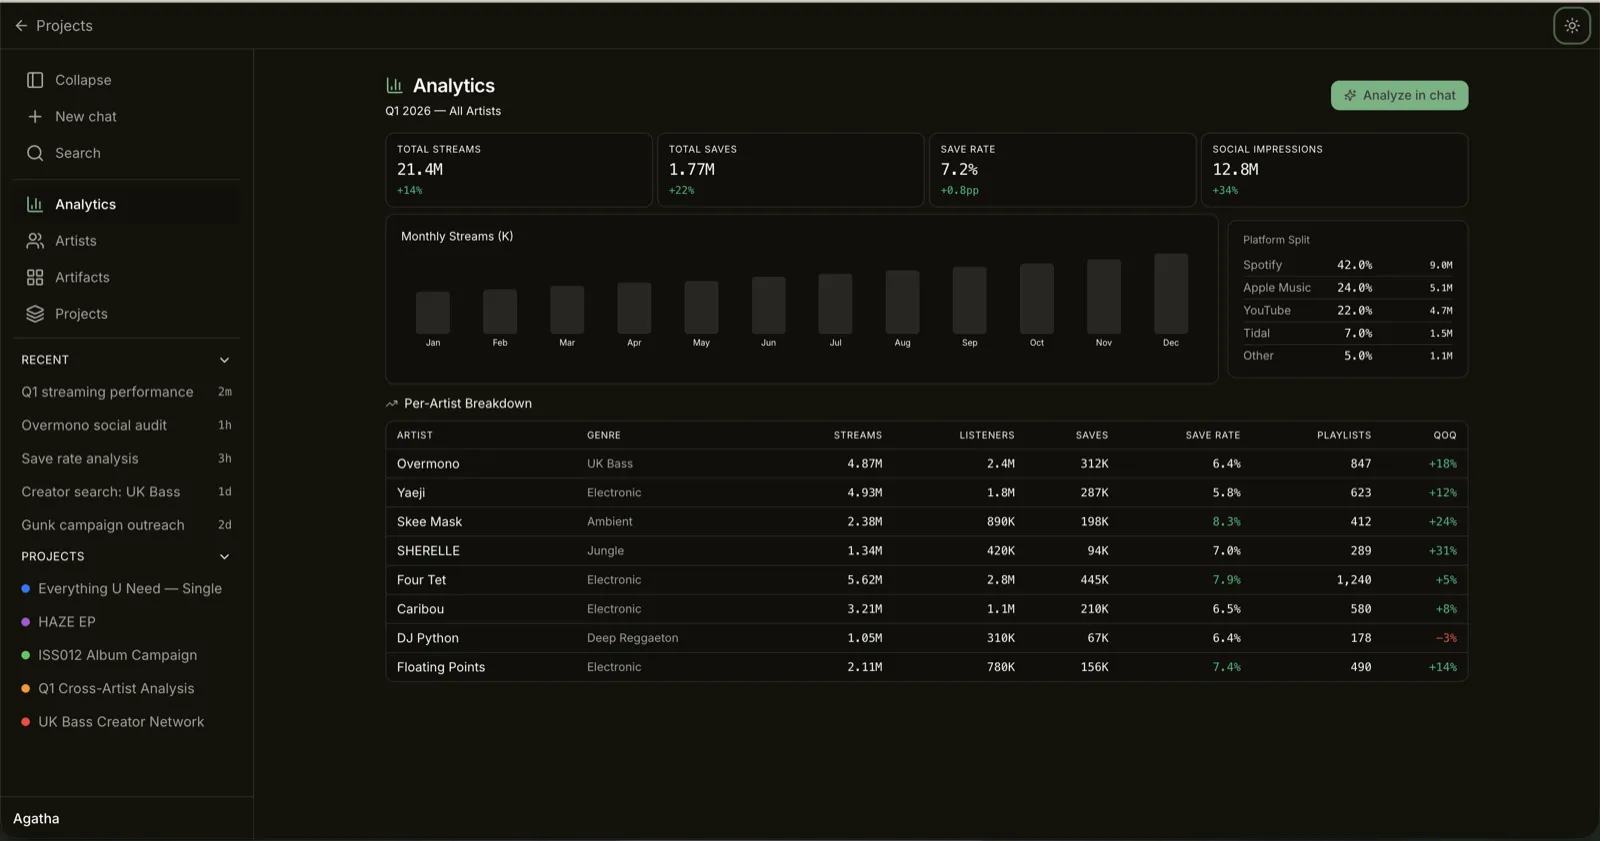Viewport: 1600px width, 841px height.
Task: Click the Analytics heading chart icon
Action: click(394, 86)
